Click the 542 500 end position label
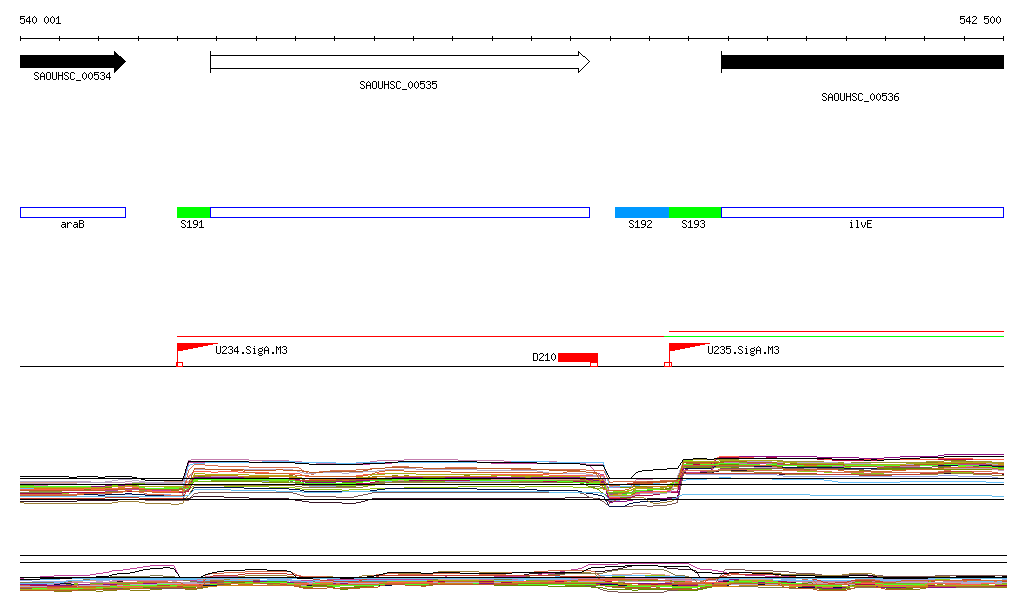The width and height of the screenshot is (1024, 611). coord(980,20)
